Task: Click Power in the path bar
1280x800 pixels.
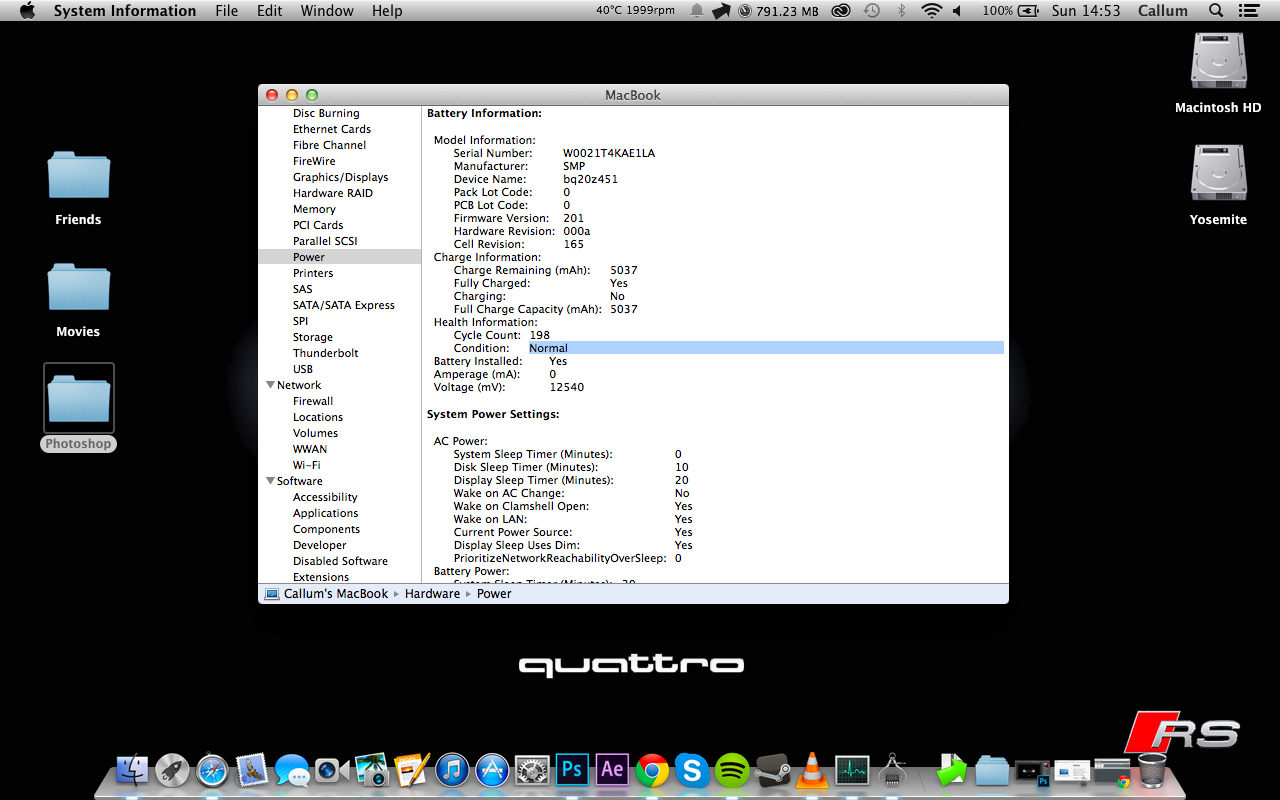Action: [494, 594]
